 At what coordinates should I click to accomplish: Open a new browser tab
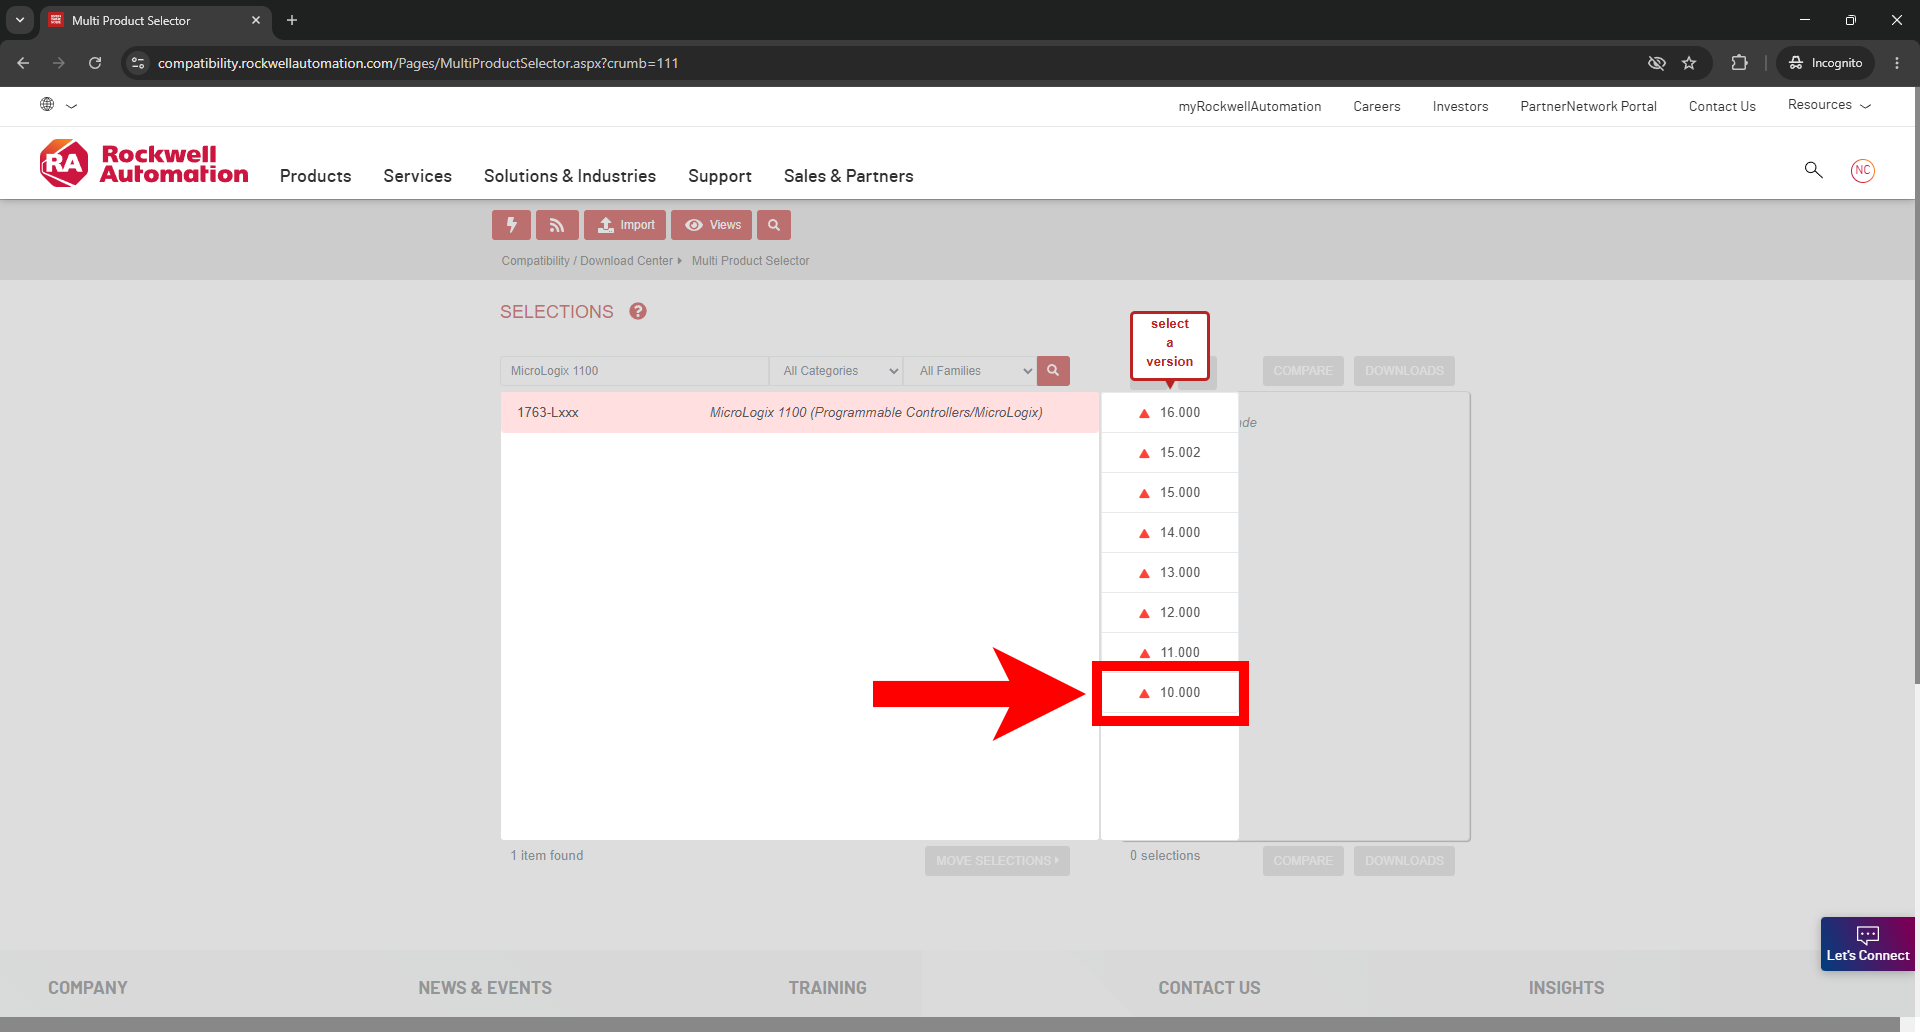[292, 20]
